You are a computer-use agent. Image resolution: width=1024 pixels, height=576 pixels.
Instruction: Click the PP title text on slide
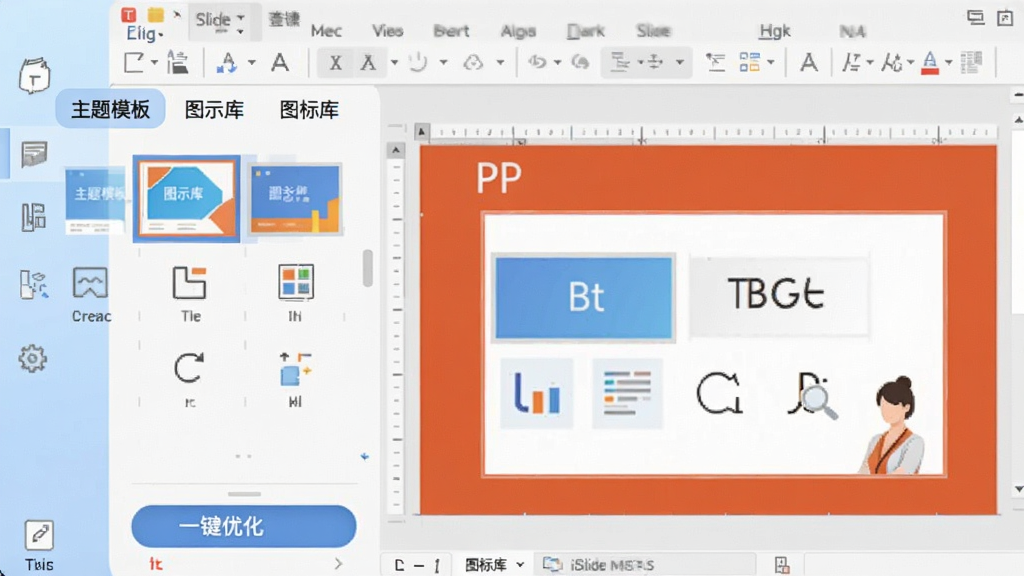point(499,177)
